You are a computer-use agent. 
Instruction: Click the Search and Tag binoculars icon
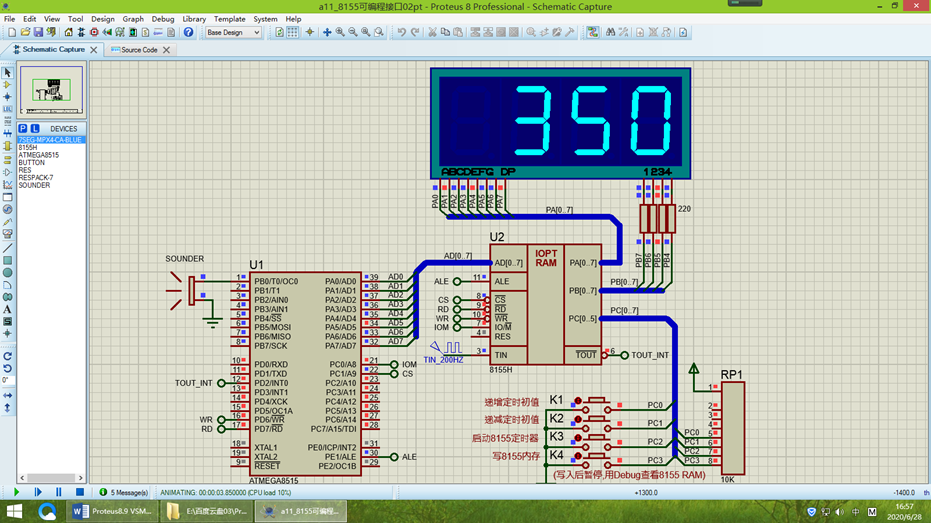tap(610, 32)
